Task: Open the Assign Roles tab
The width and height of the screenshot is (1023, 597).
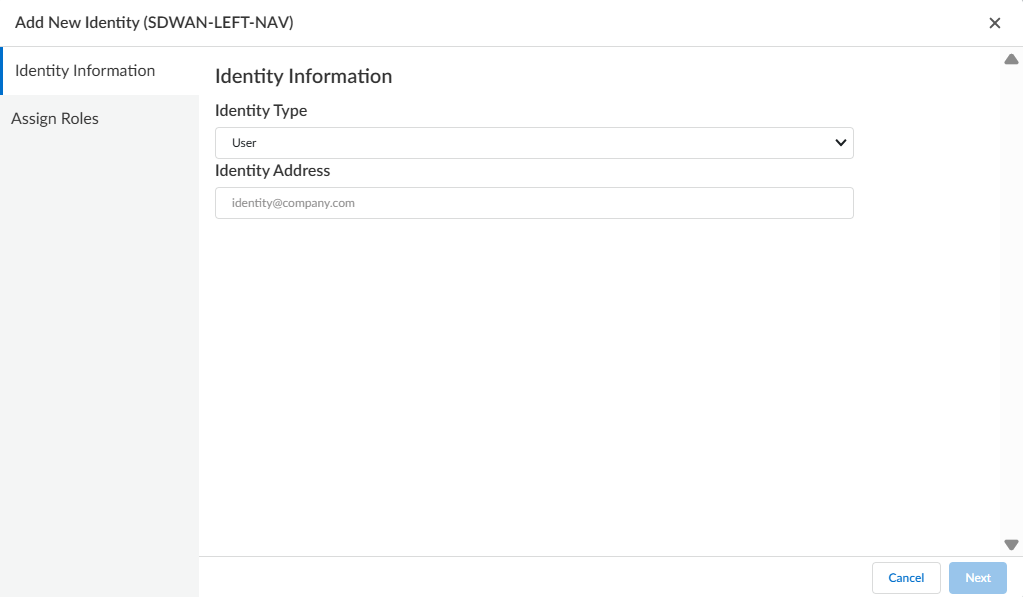Action: tap(55, 119)
